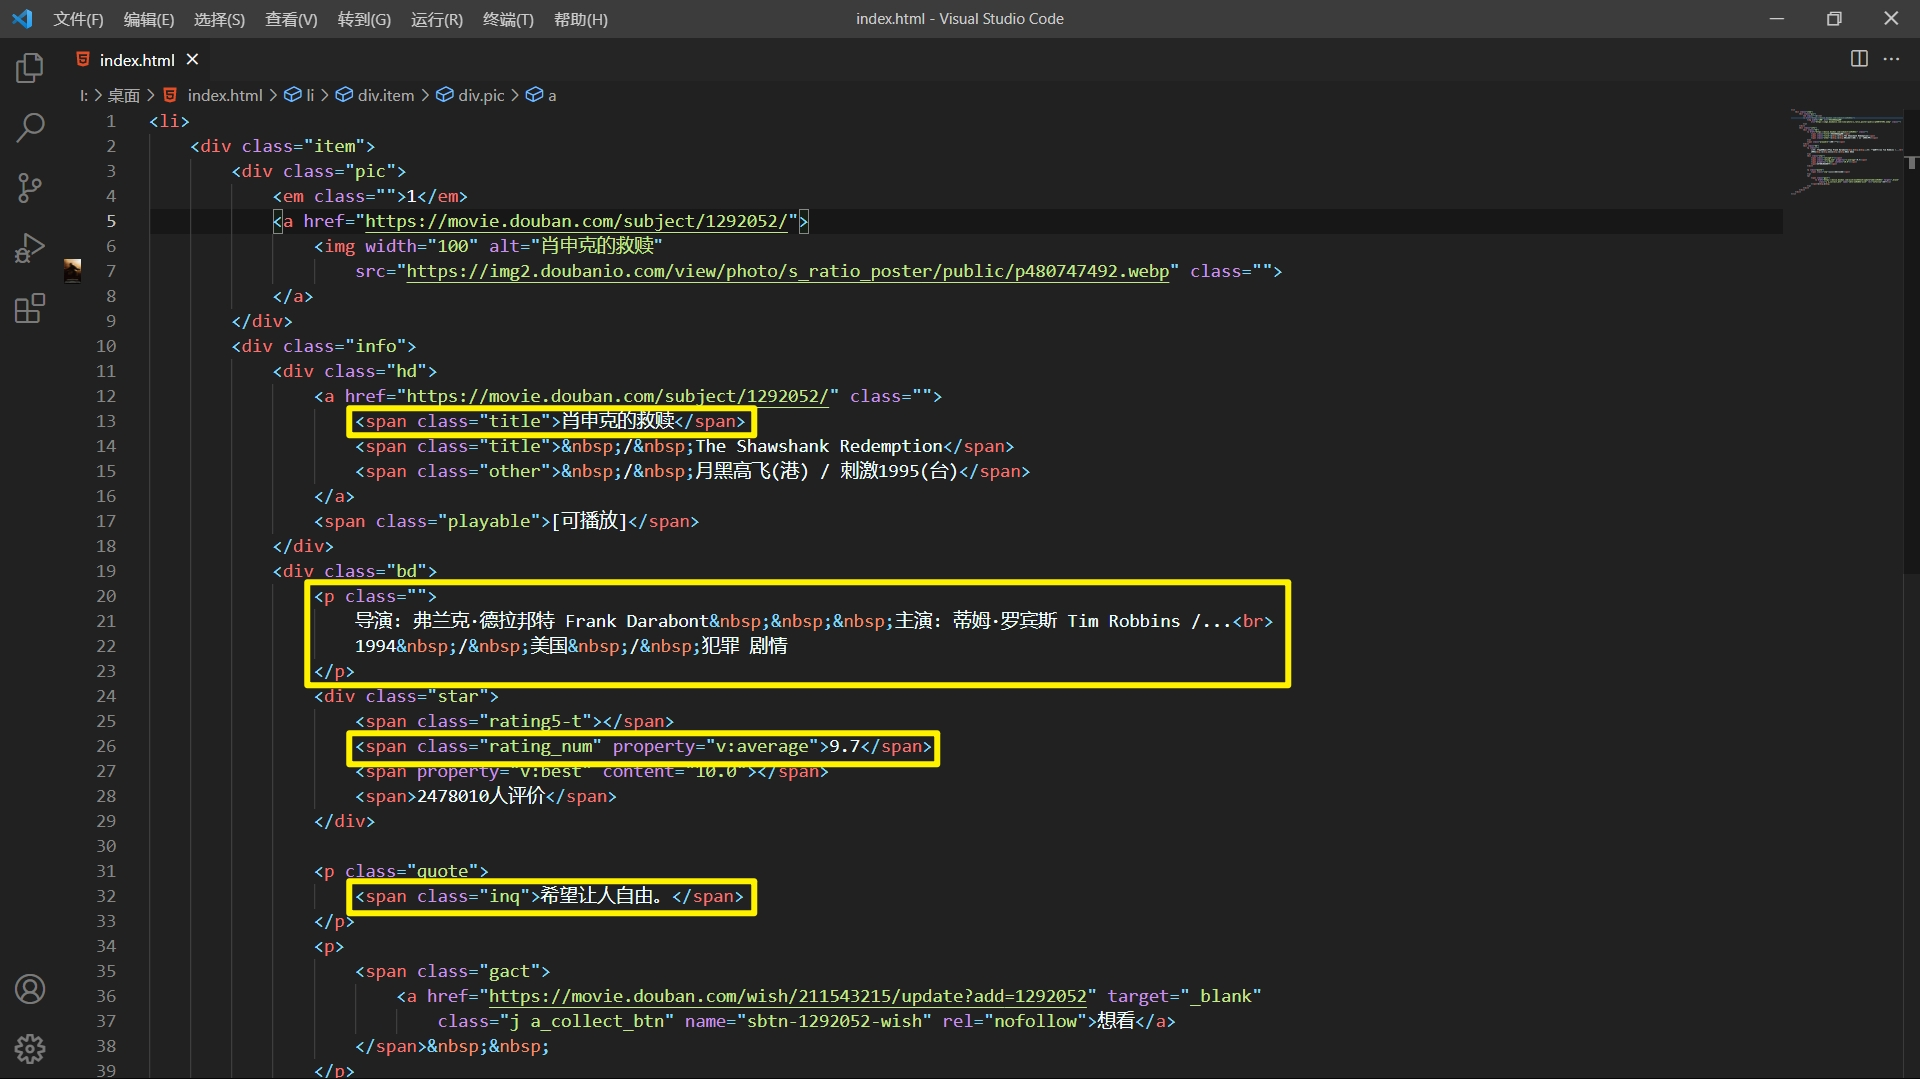Close the index.html tab
Image resolution: width=1920 pixels, height=1079 pixels.
click(193, 60)
